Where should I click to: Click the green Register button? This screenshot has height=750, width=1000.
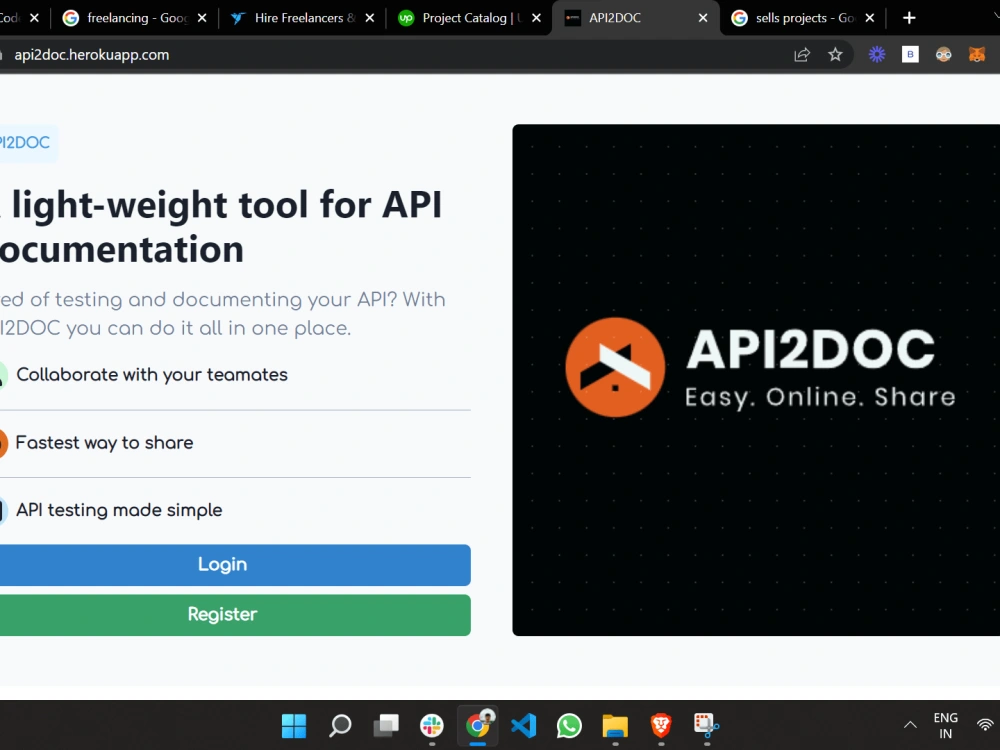(x=235, y=615)
